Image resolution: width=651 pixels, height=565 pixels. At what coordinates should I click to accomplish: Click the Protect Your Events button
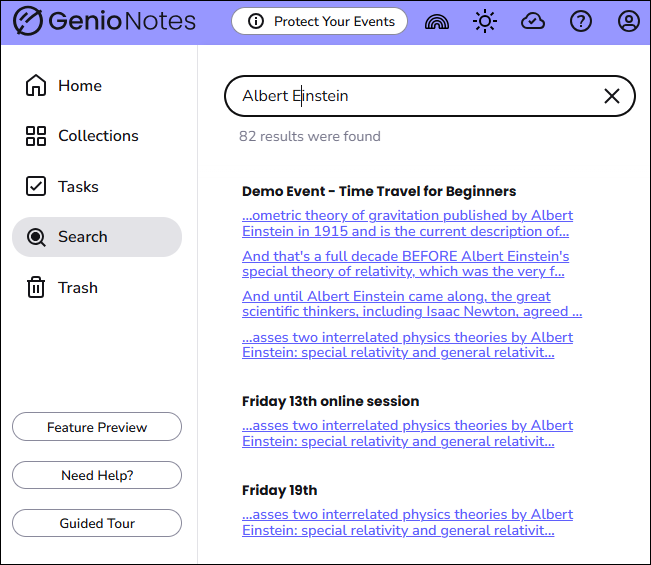pos(319,21)
